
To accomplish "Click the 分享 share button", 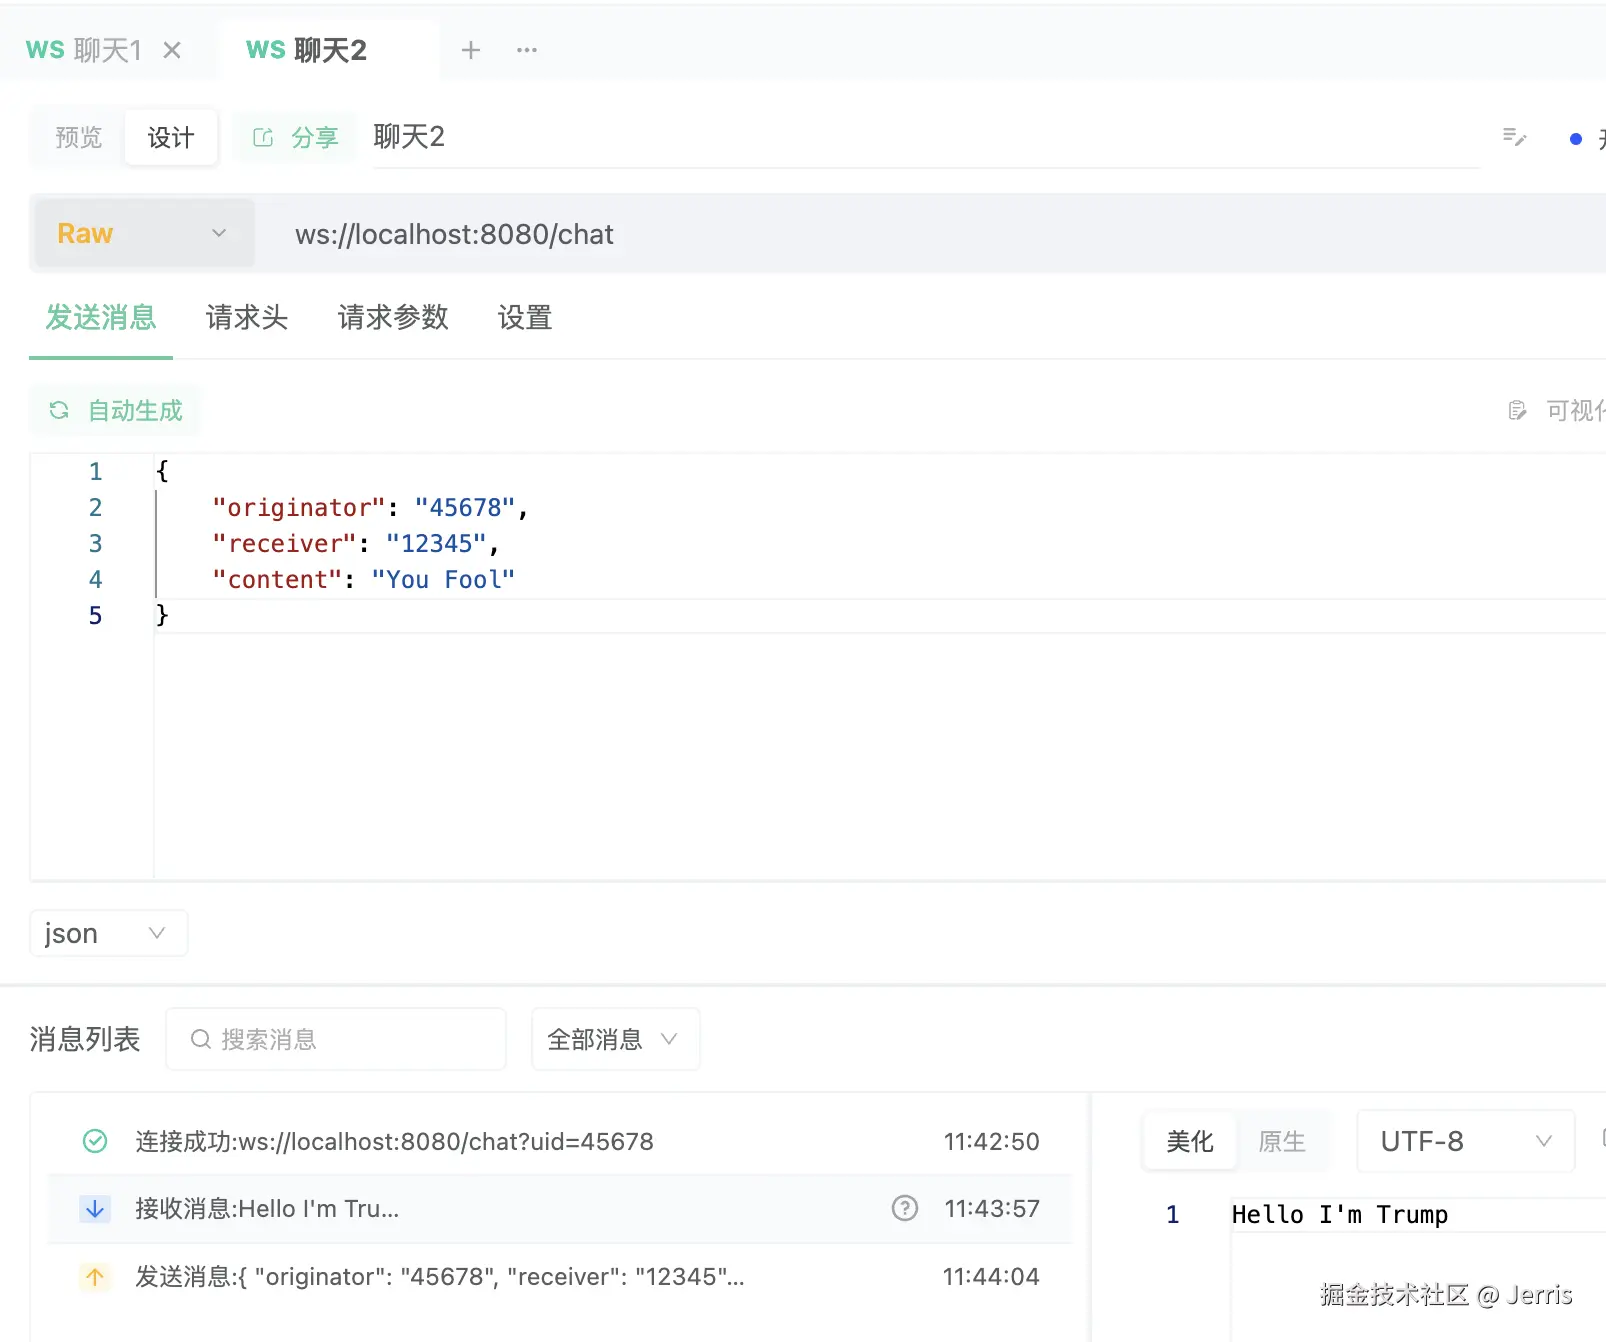I will tap(295, 137).
